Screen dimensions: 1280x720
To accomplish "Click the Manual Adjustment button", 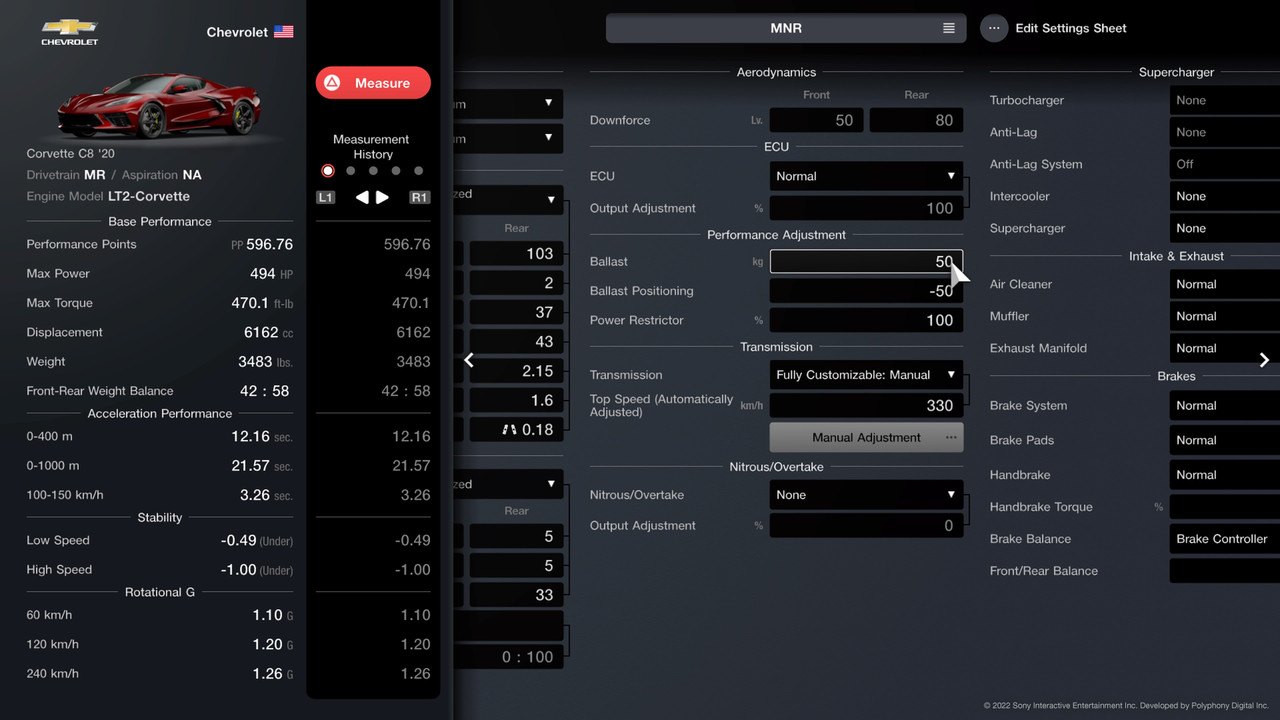I will click(866, 437).
